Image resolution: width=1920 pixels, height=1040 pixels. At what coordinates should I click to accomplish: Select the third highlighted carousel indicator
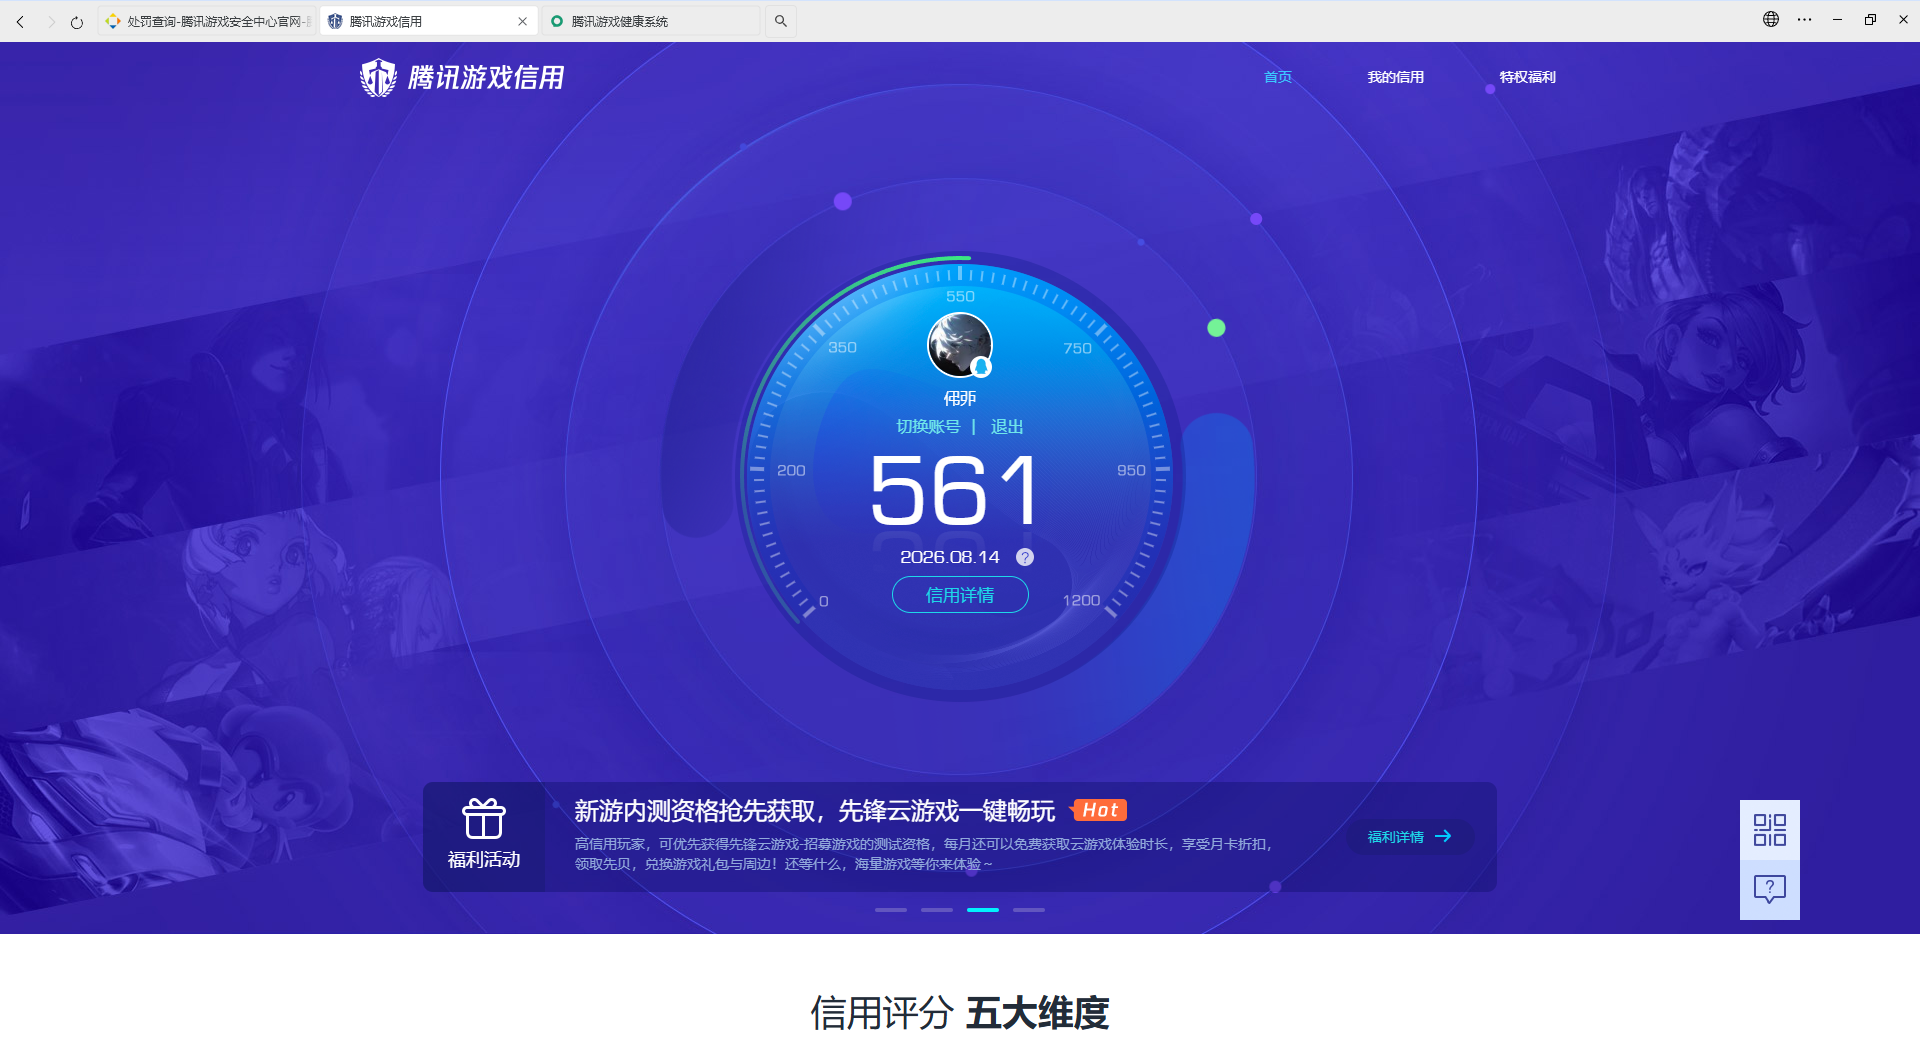point(983,910)
